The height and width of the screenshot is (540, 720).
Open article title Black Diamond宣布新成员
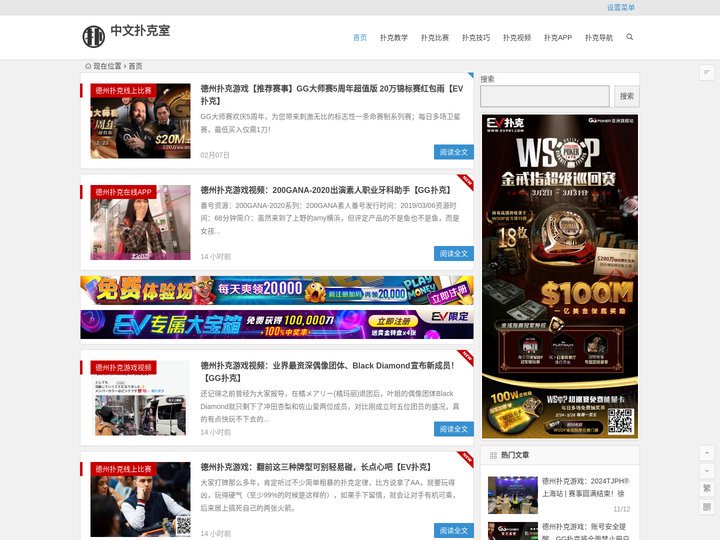(x=327, y=371)
